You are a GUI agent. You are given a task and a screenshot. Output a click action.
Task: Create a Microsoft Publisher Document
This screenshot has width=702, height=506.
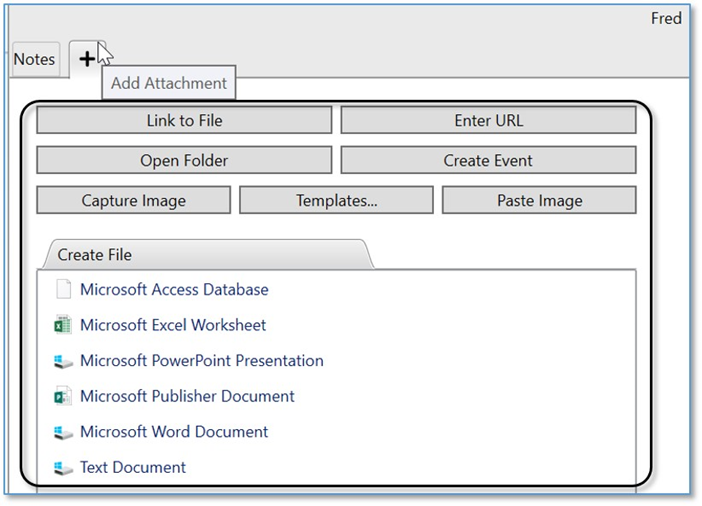click(x=187, y=396)
